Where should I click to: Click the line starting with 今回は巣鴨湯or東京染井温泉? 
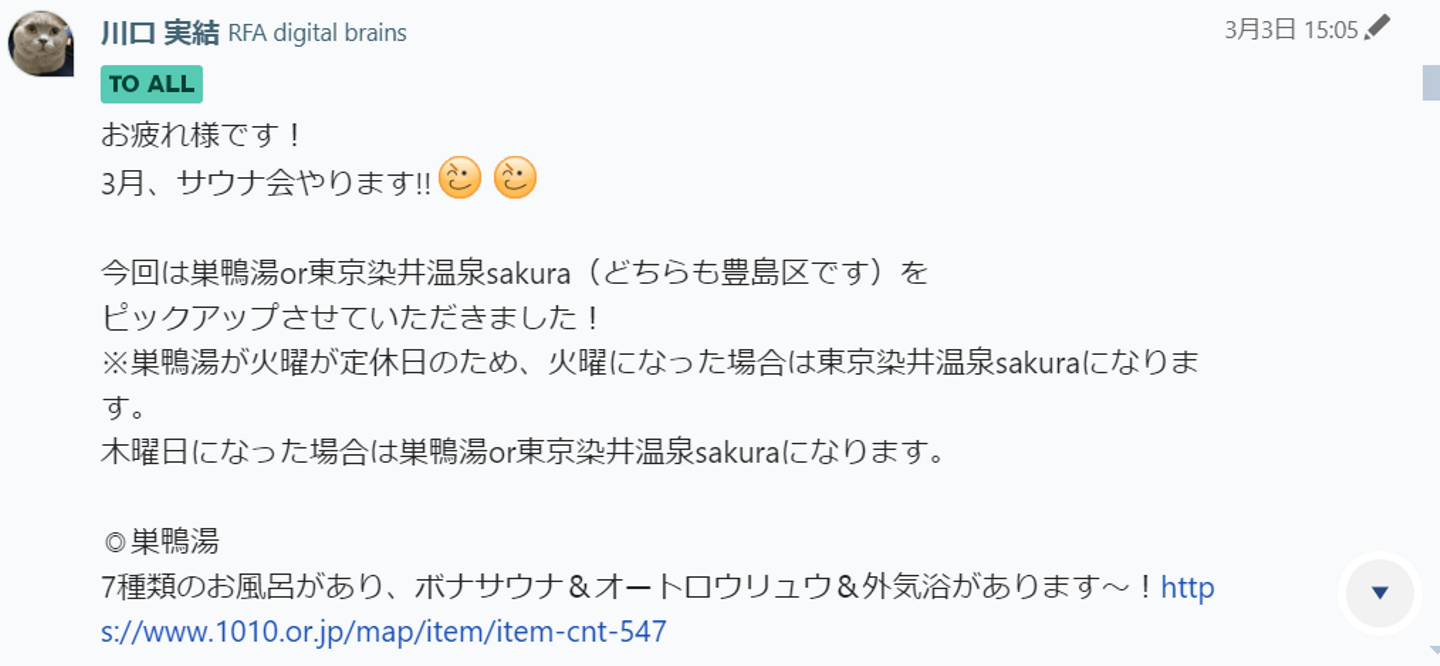click(x=514, y=272)
